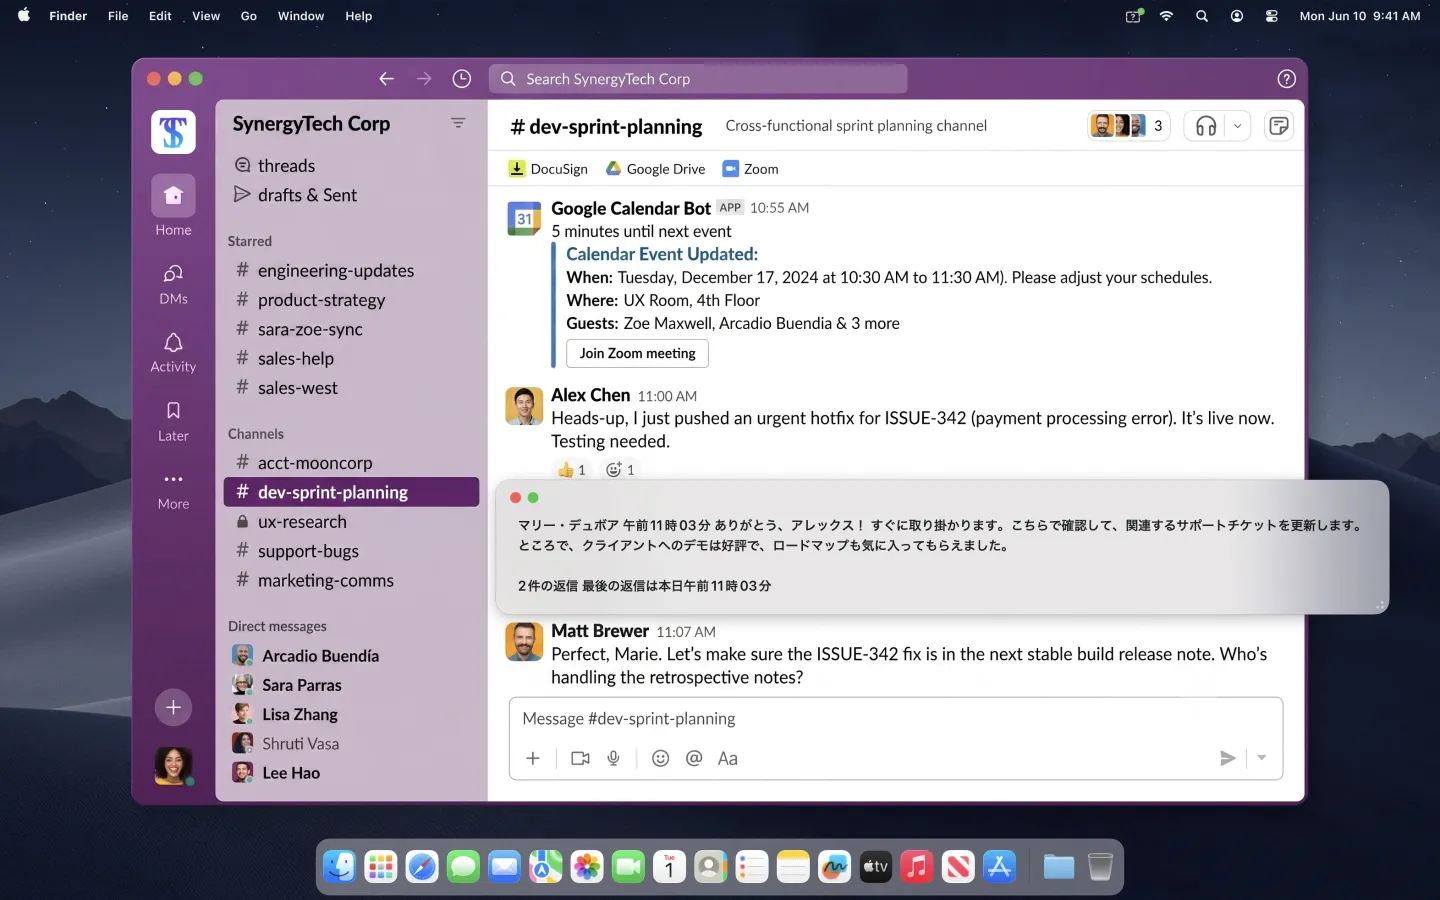Open the help question mark icon
The height and width of the screenshot is (900, 1440).
tap(1287, 79)
